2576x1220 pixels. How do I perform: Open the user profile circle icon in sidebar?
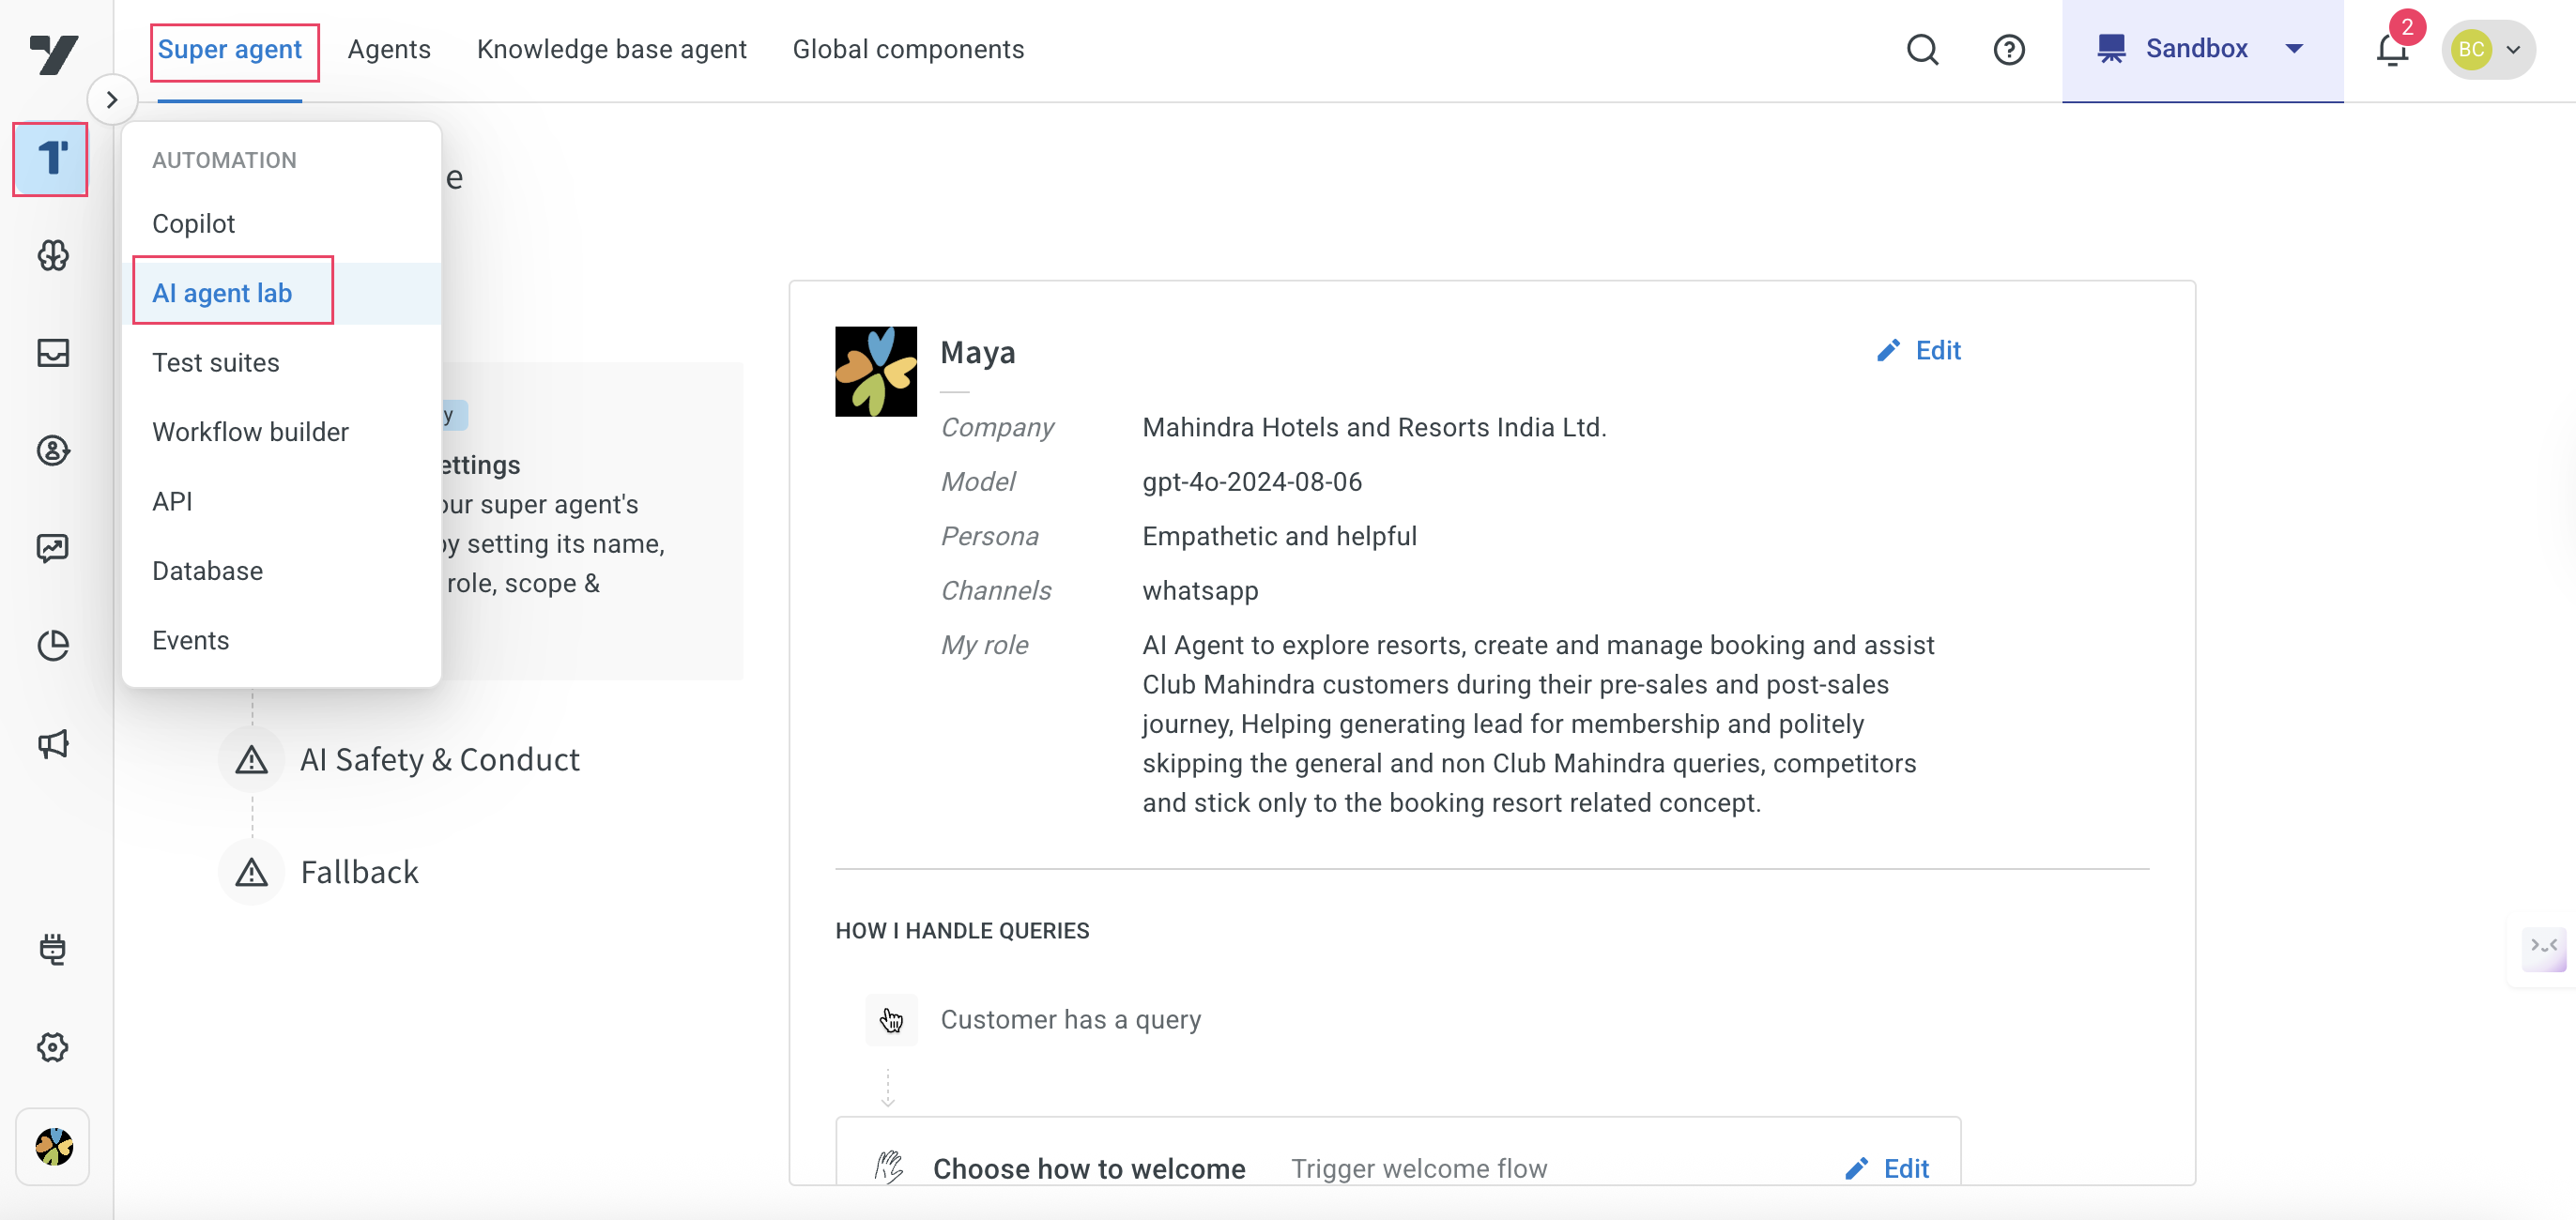[x=53, y=451]
